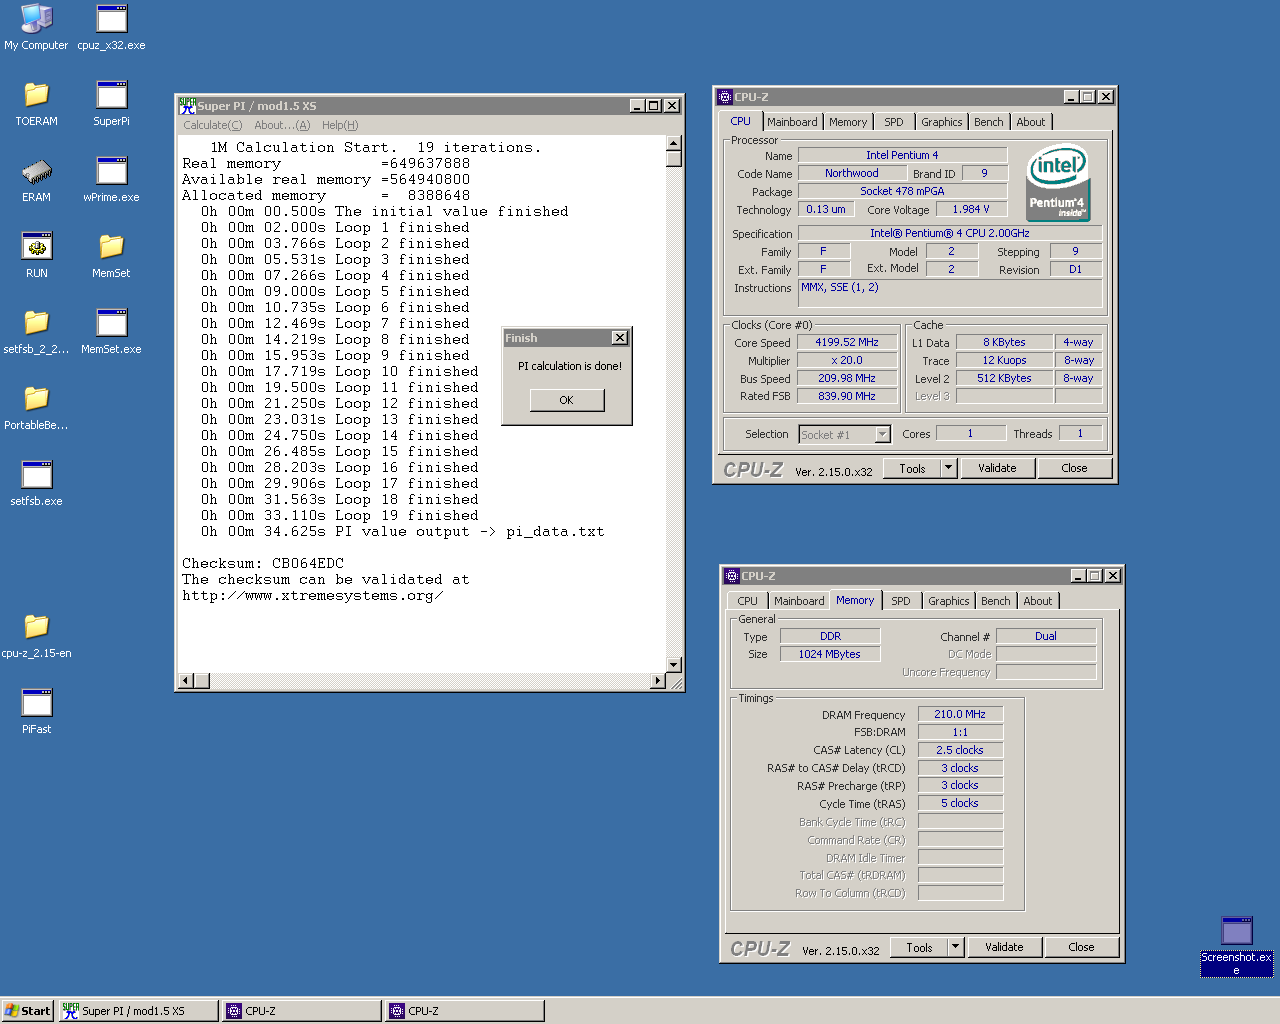Click DRAM Frequency value 210.0 MHz
Viewport: 1280px width, 1024px height.
pyautogui.click(x=960, y=714)
